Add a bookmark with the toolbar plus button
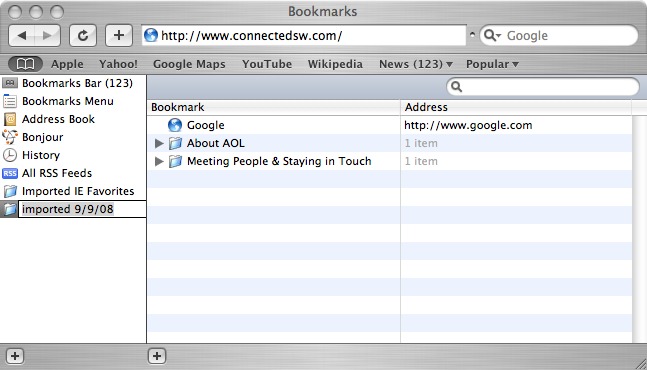 (119, 35)
